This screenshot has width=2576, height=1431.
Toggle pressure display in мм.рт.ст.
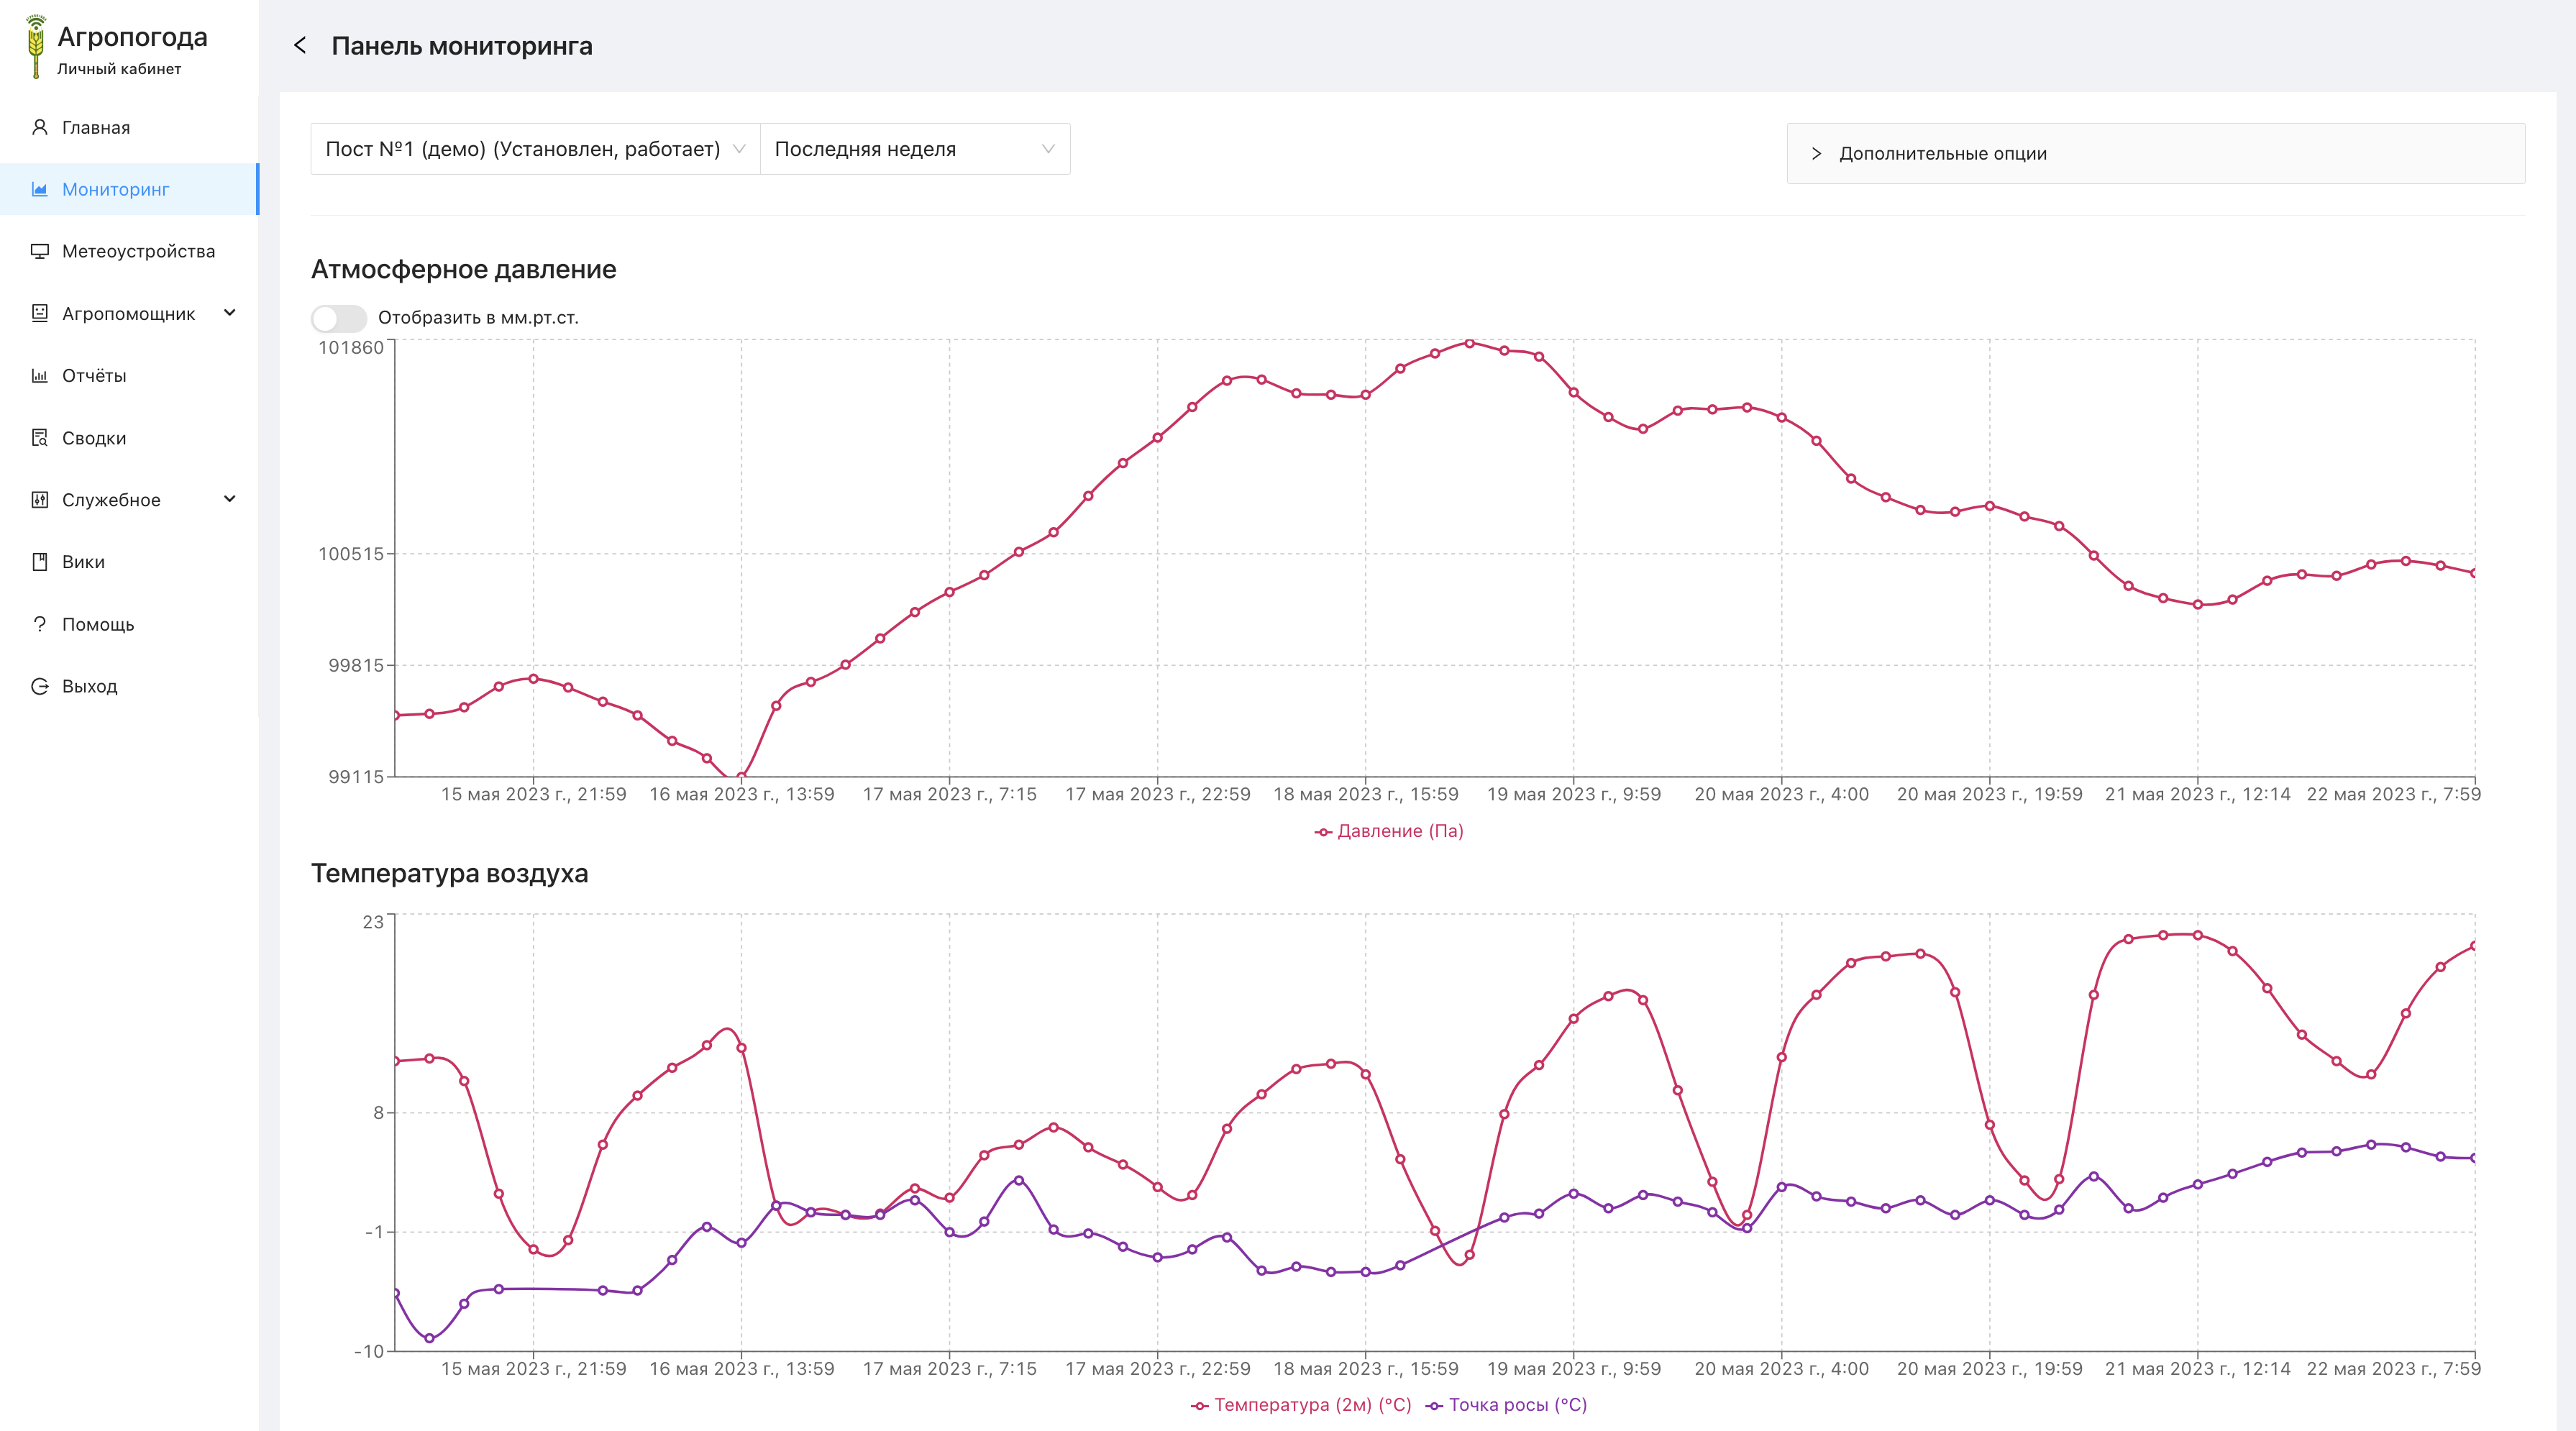[x=339, y=318]
